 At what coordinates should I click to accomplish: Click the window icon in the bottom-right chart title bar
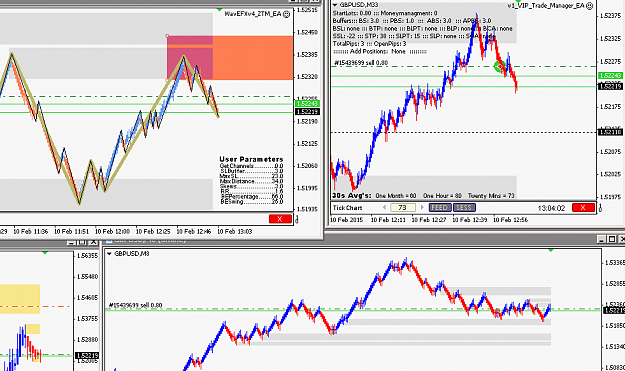pyautogui.click(x=108, y=241)
